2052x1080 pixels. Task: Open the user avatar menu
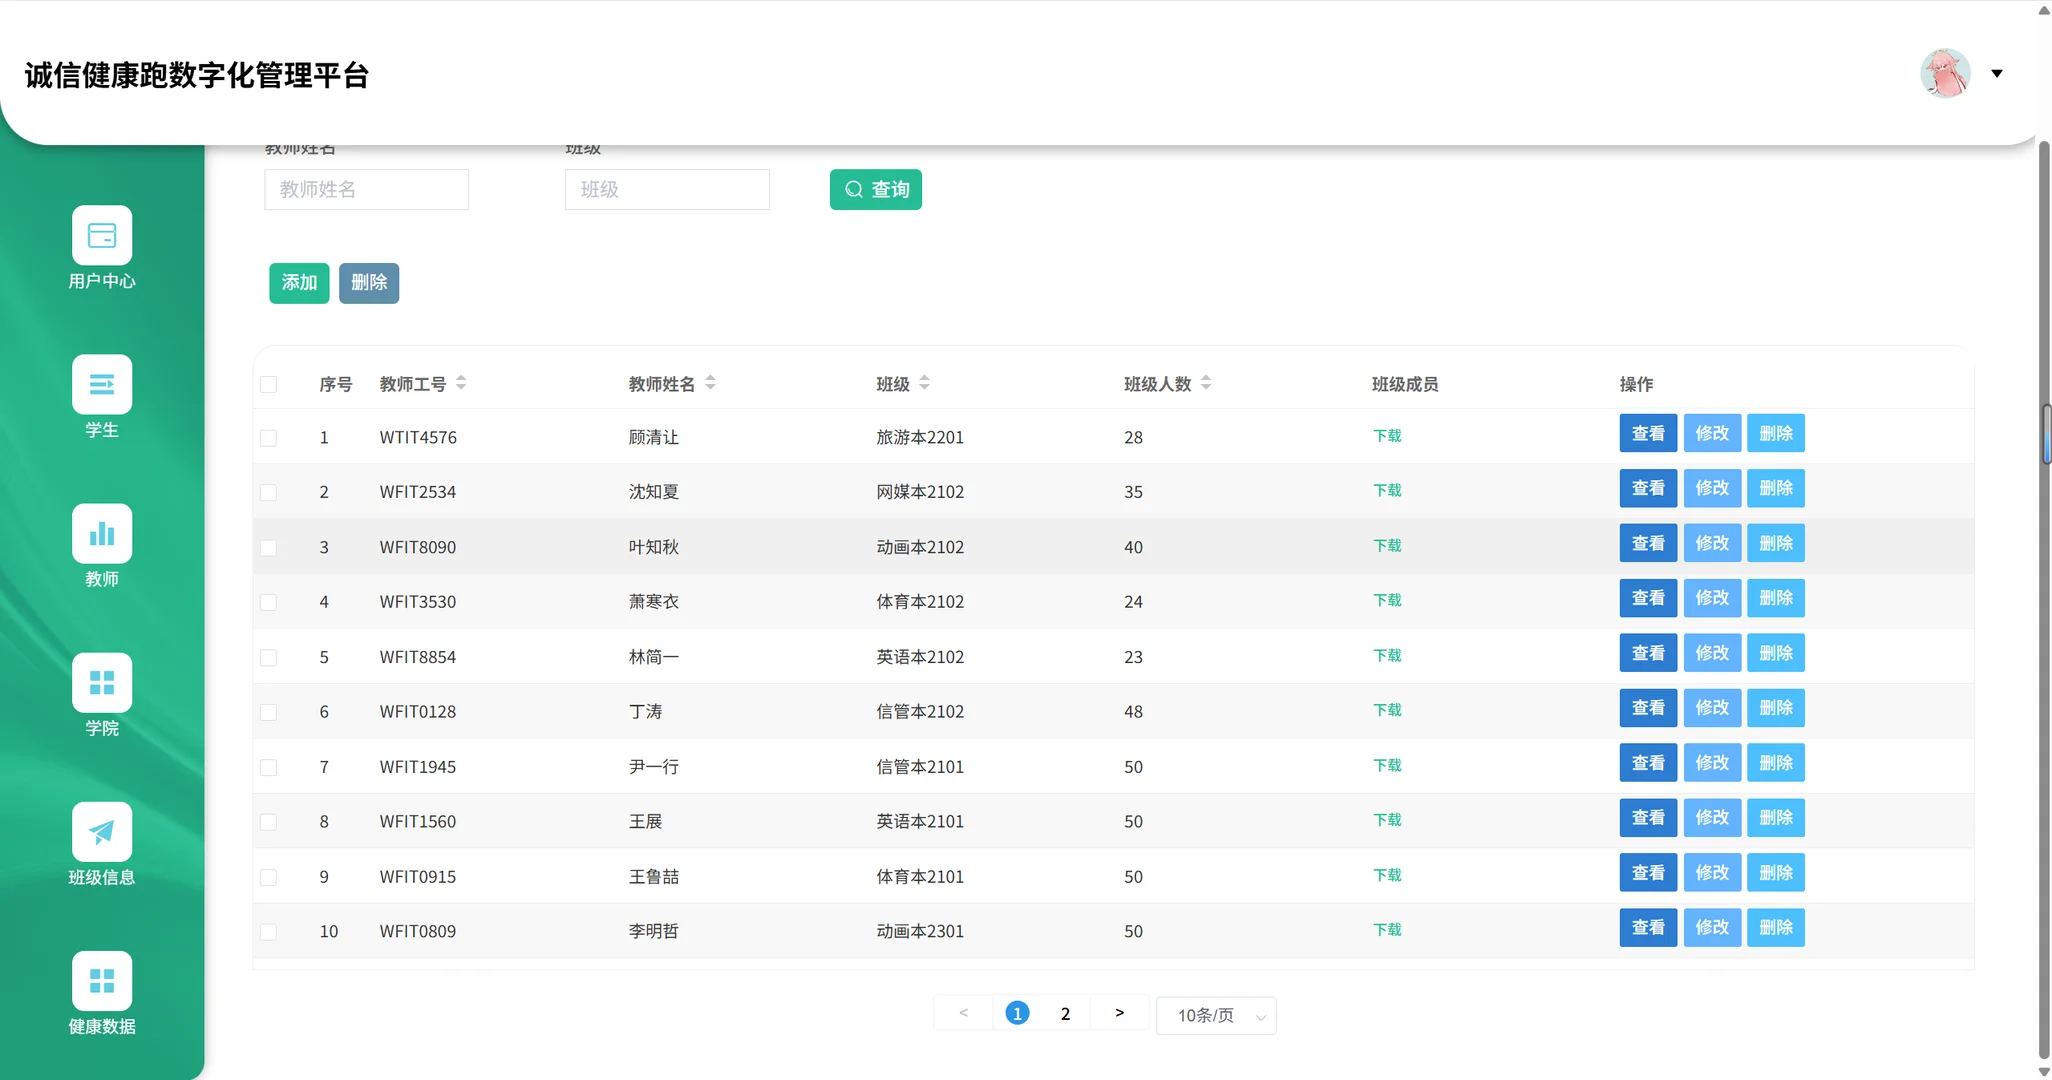(1944, 73)
